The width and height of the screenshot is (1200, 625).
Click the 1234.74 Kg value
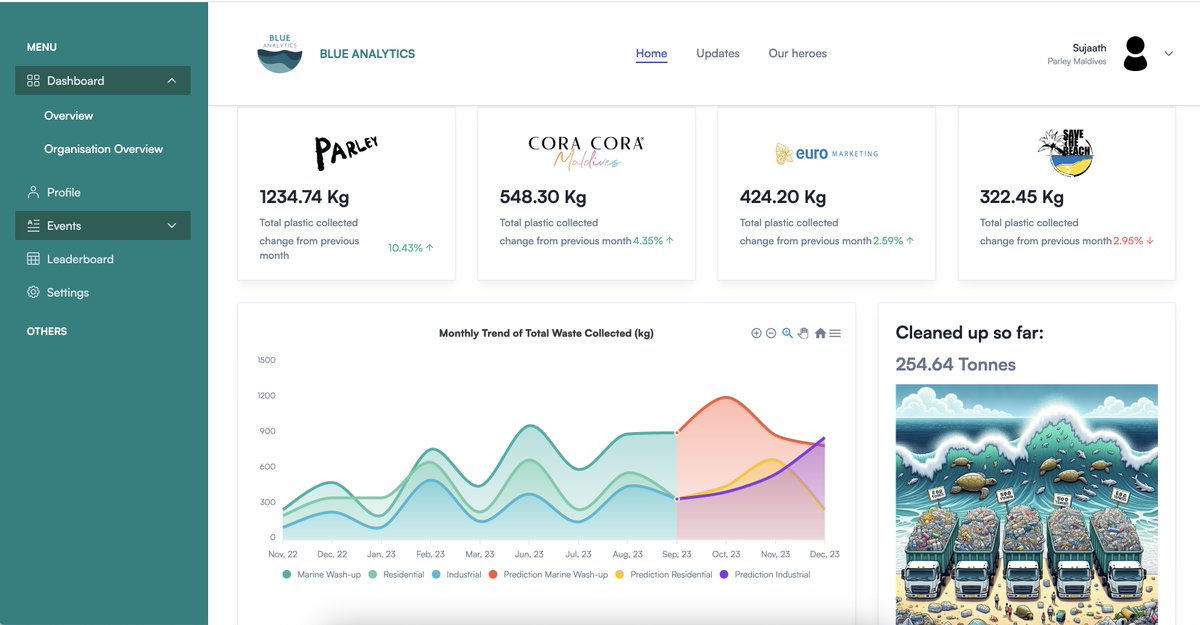[x=304, y=197]
